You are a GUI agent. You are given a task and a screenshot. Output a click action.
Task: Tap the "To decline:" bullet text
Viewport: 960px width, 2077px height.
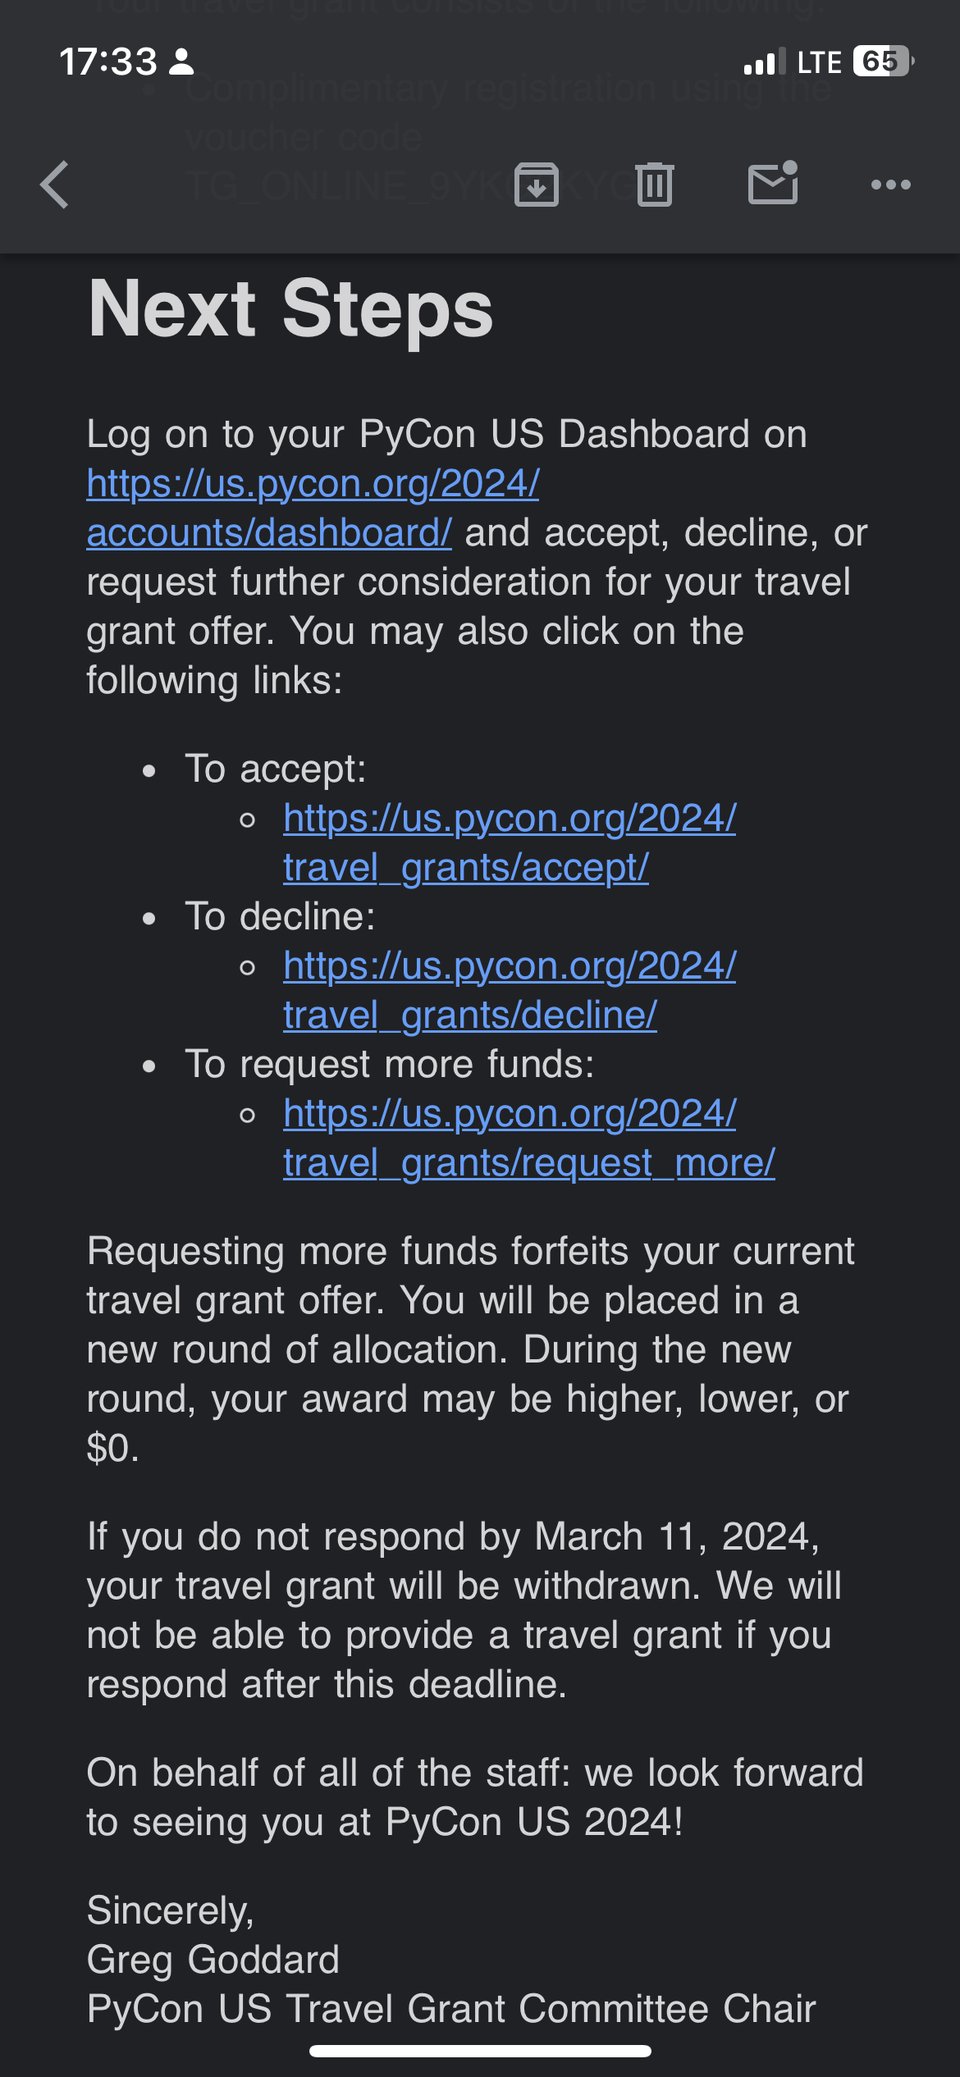[280, 917]
